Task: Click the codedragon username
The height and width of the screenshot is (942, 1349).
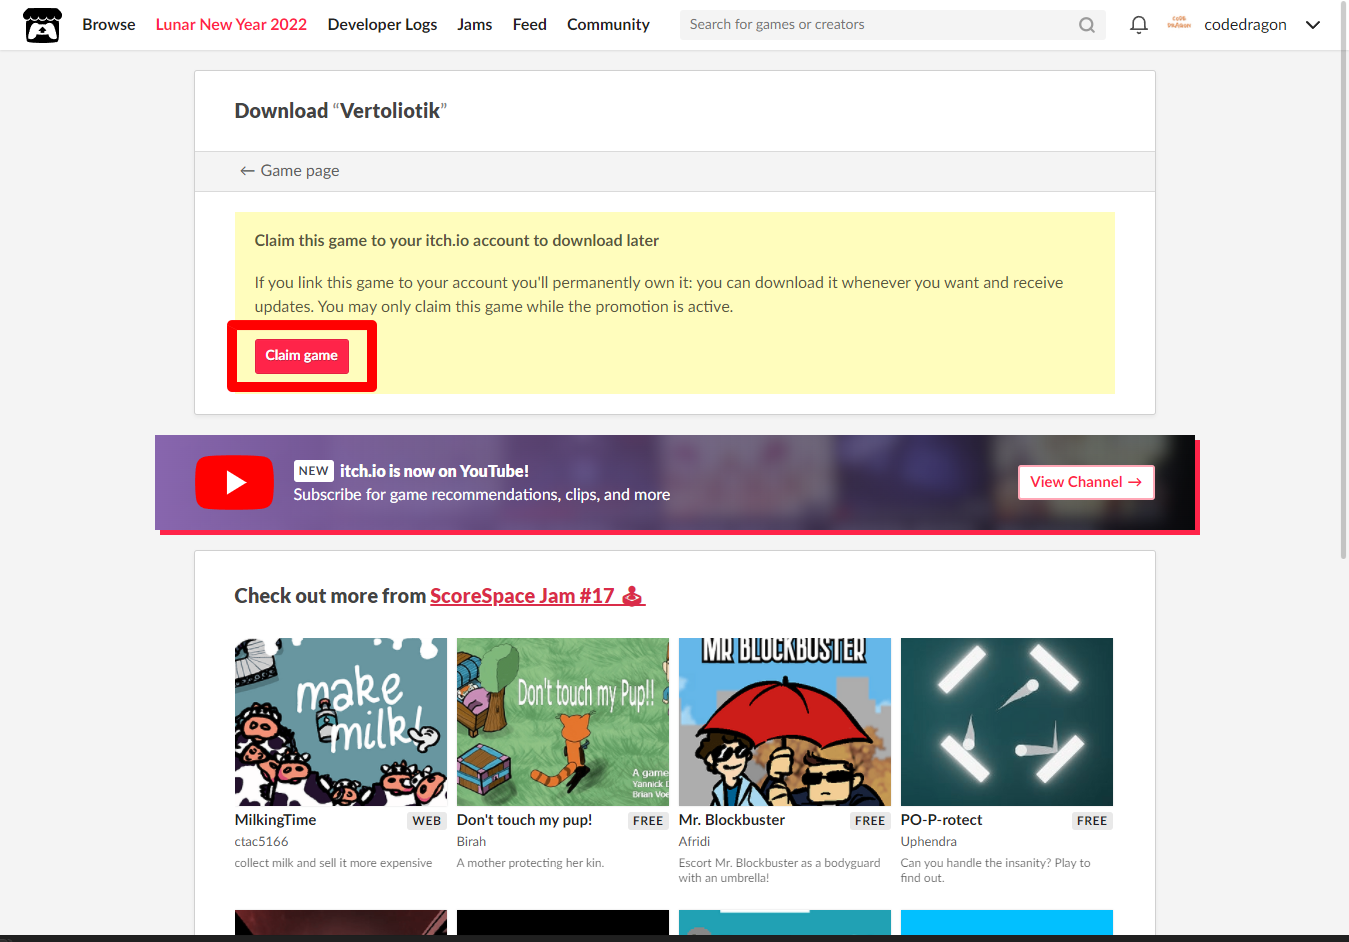Action: (1245, 25)
